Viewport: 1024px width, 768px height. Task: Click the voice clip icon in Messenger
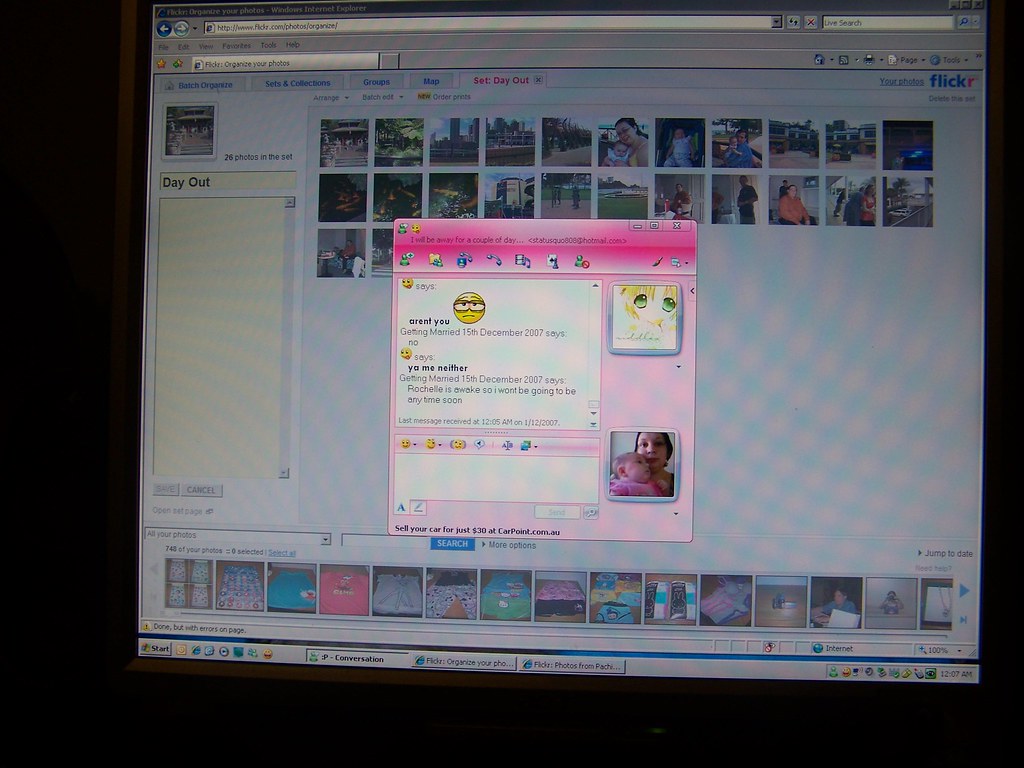coord(479,445)
